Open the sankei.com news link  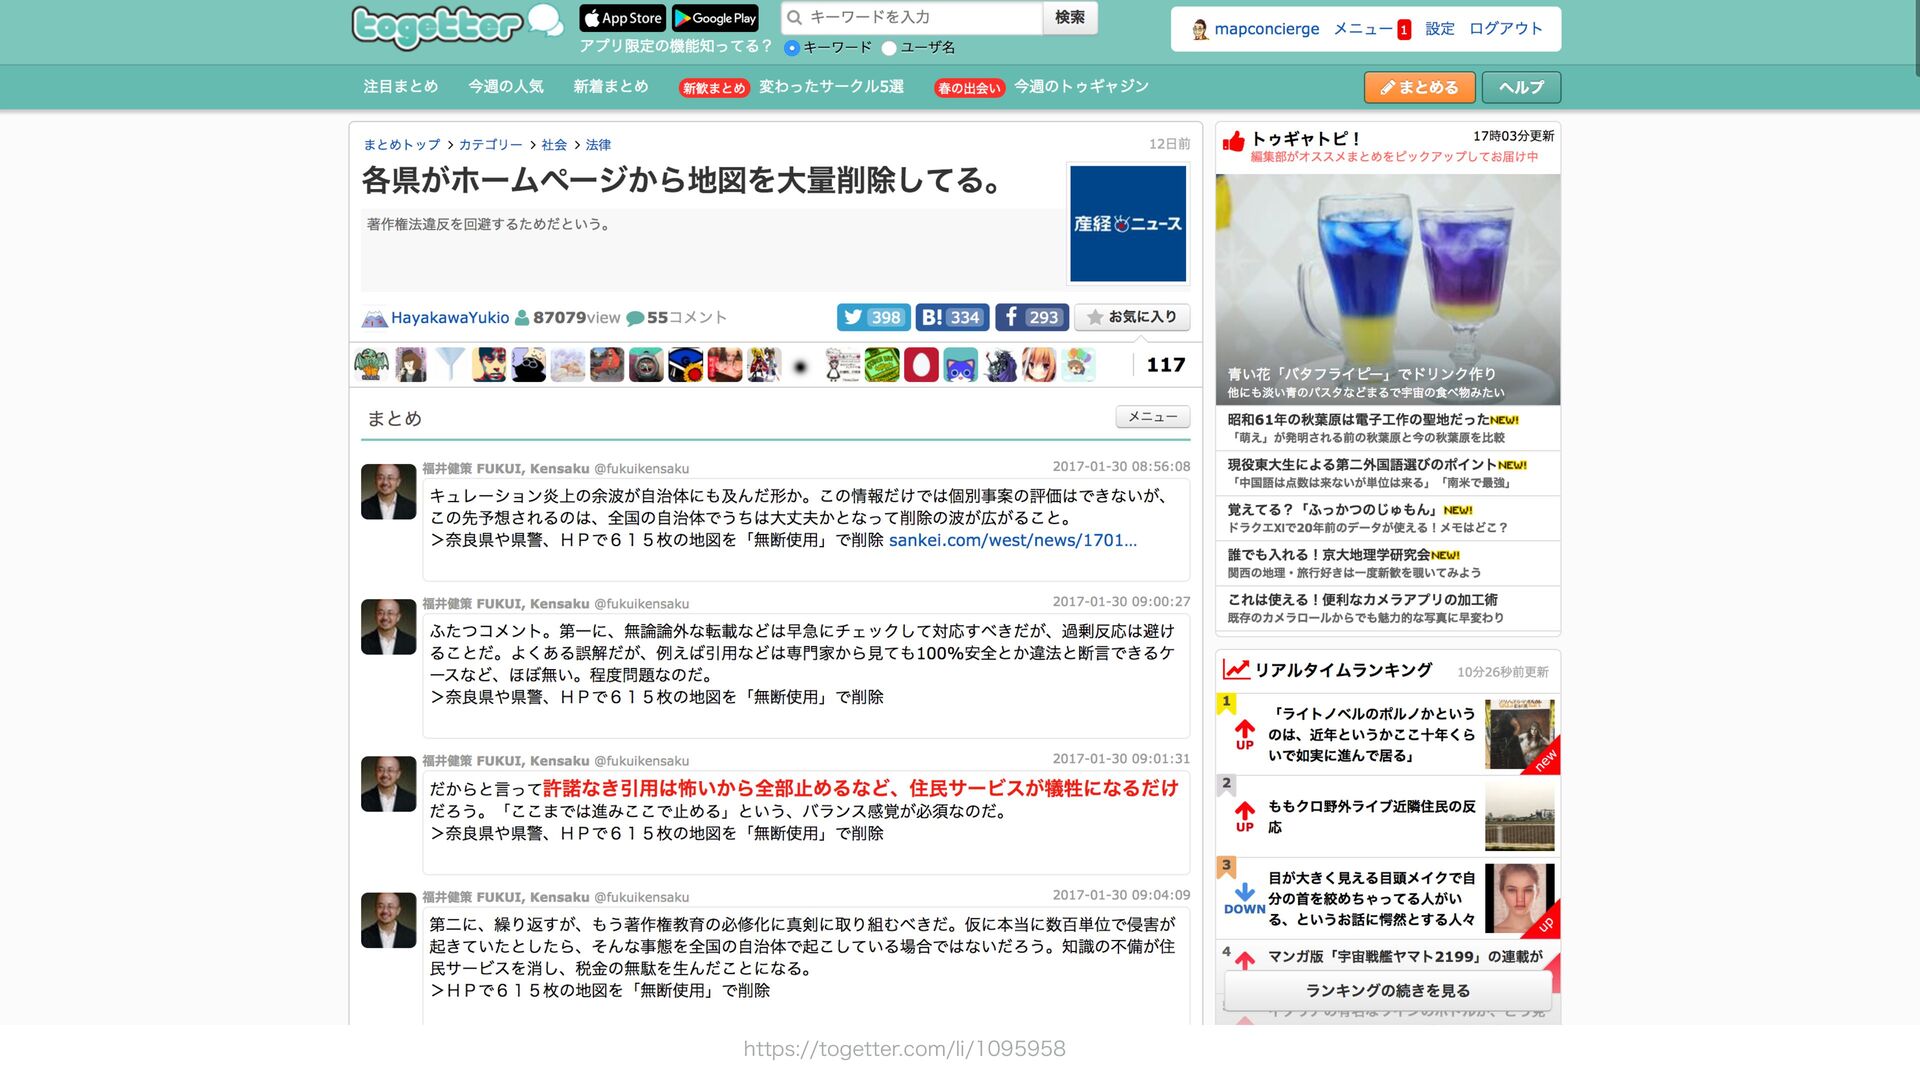pyautogui.click(x=1012, y=541)
